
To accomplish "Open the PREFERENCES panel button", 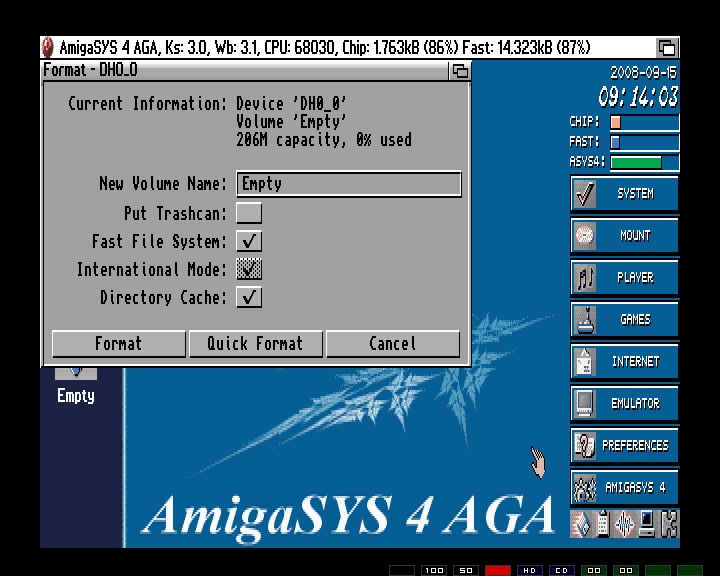I will click(x=624, y=446).
